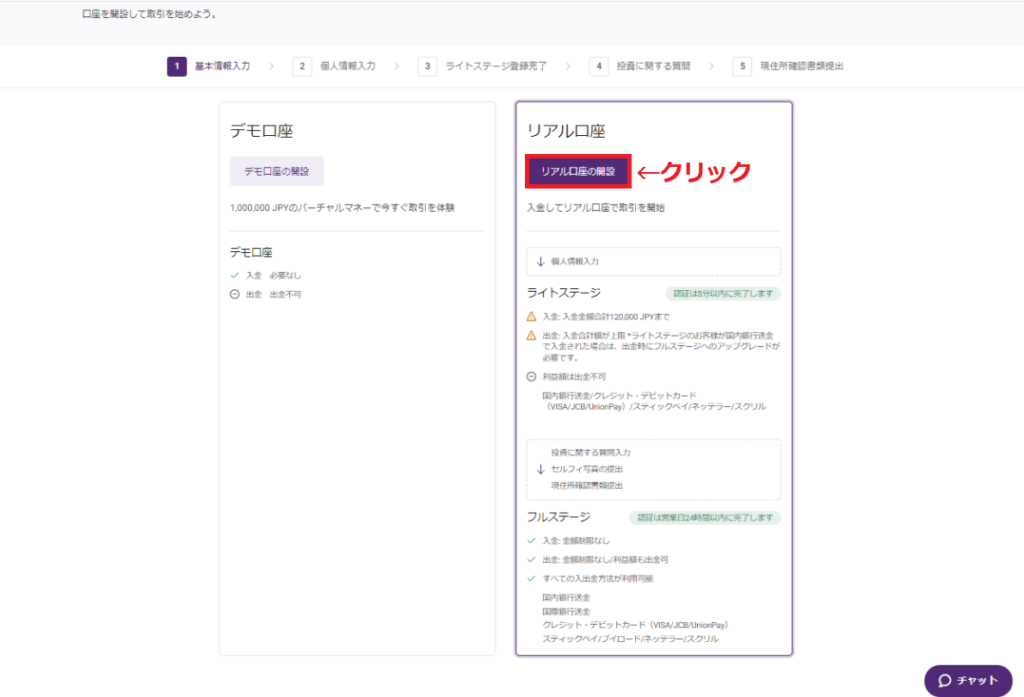The height and width of the screenshot is (697, 1024).
Task: Select step 5 現住所確認書類提出
Action: (x=742, y=66)
